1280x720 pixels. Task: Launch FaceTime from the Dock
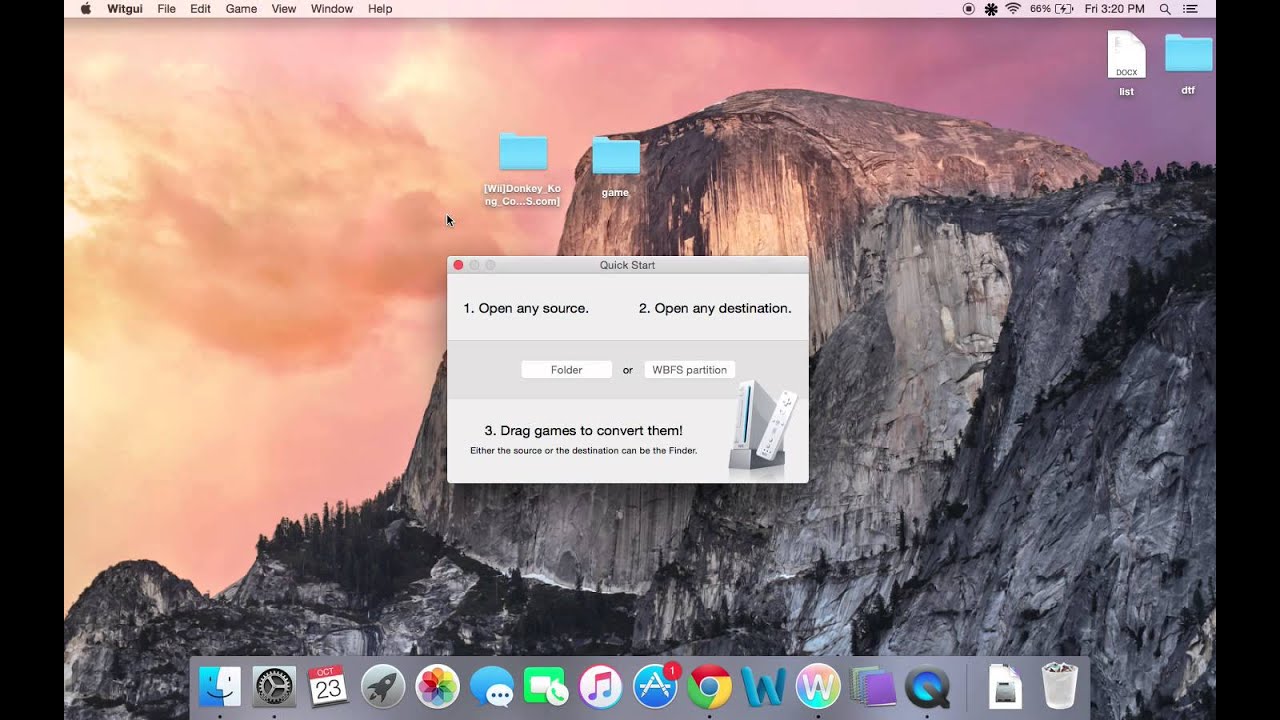[x=546, y=687]
